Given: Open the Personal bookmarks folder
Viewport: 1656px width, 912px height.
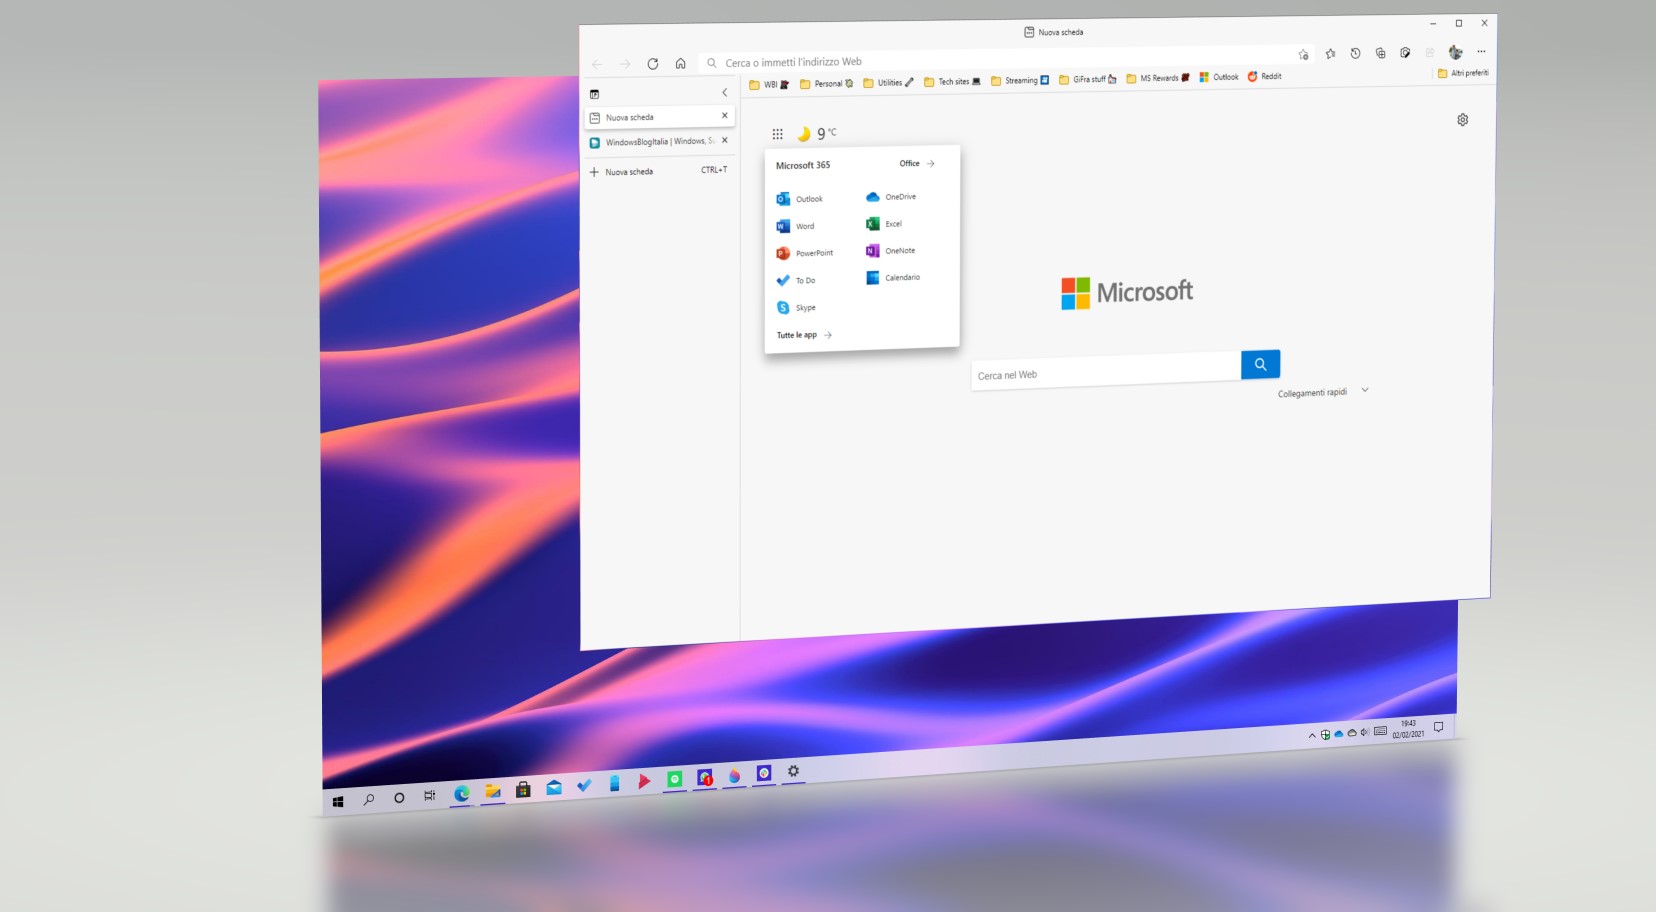Looking at the screenshot, I should click(x=827, y=84).
